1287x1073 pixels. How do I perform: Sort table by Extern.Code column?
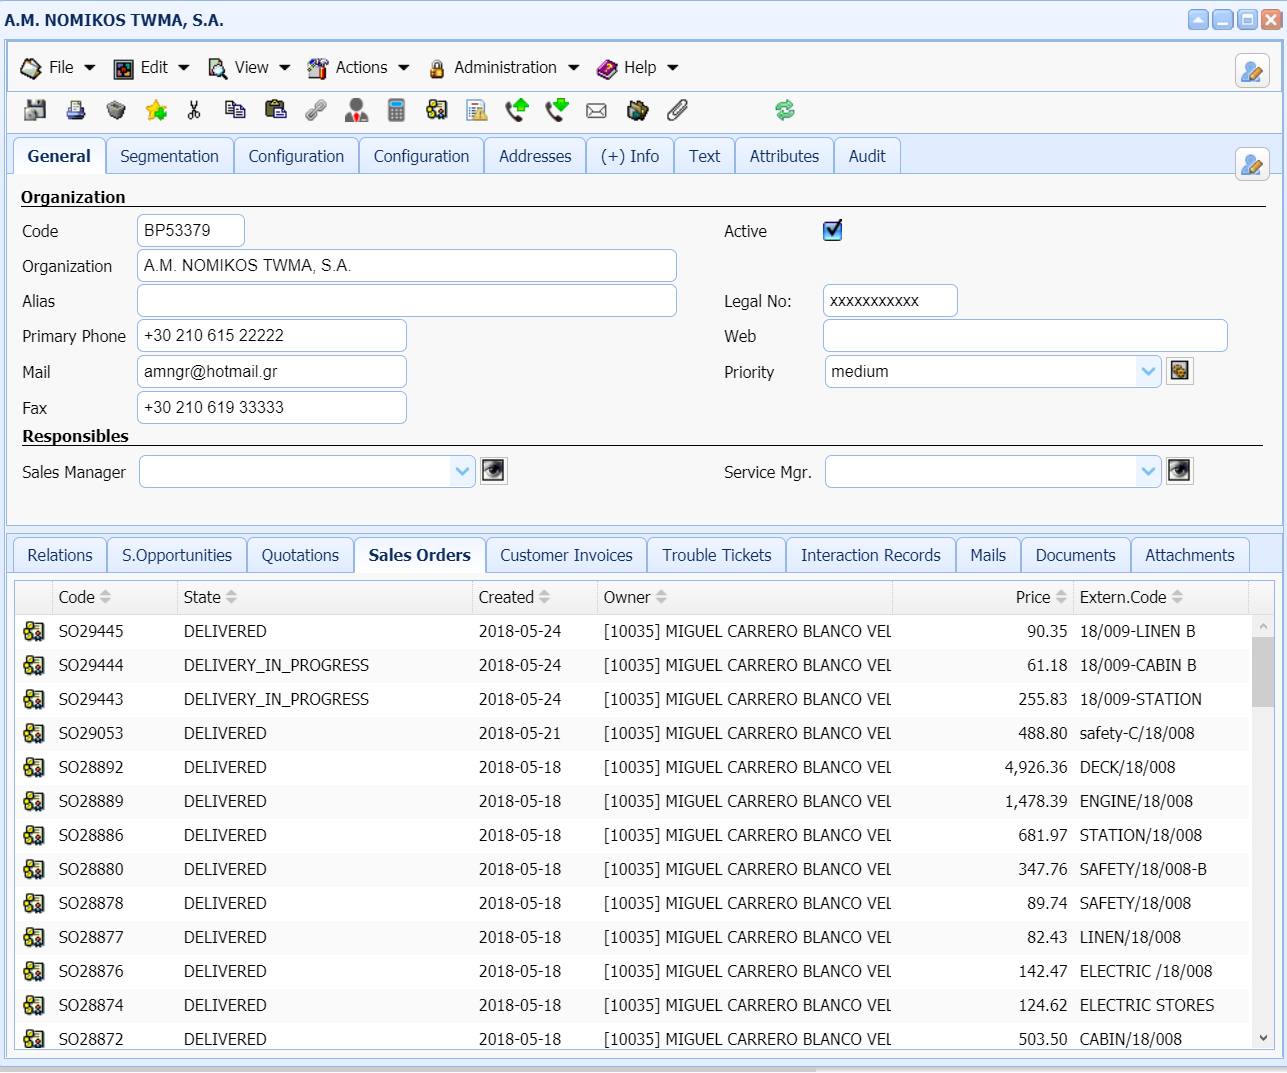[x=1131, y=597]
